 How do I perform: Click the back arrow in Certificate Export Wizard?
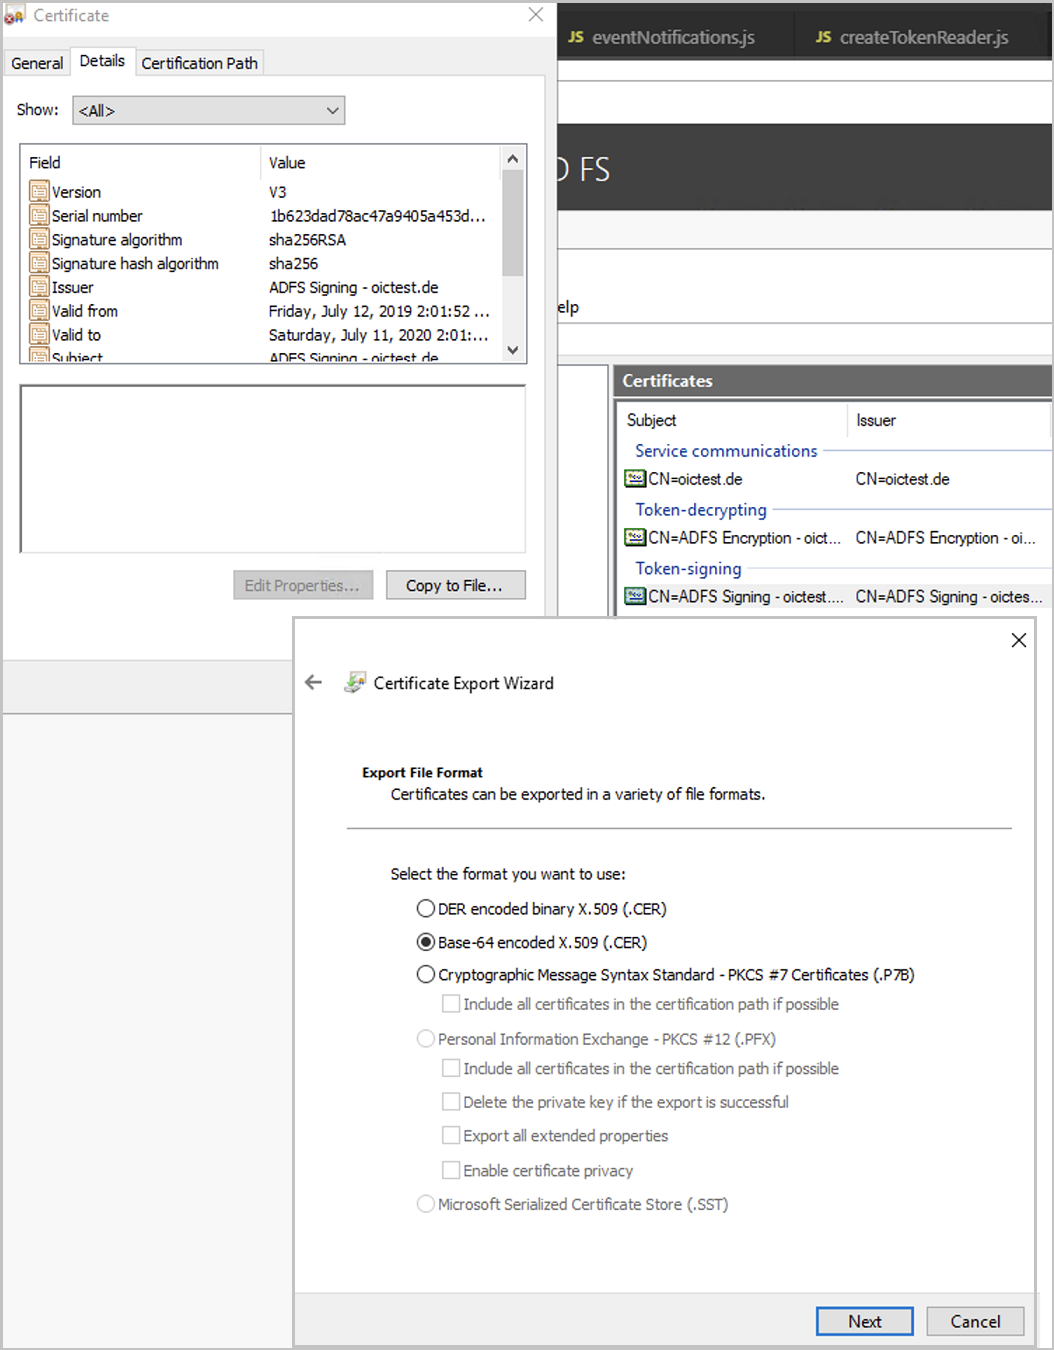313,682
